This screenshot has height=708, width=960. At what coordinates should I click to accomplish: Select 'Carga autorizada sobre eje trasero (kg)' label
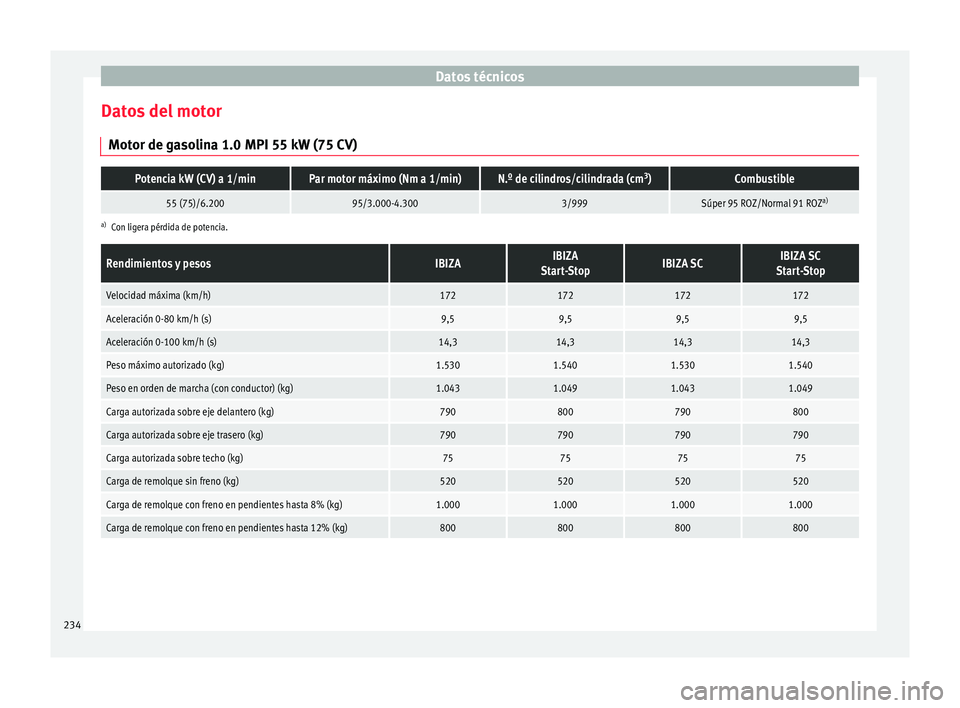[185, 435]
